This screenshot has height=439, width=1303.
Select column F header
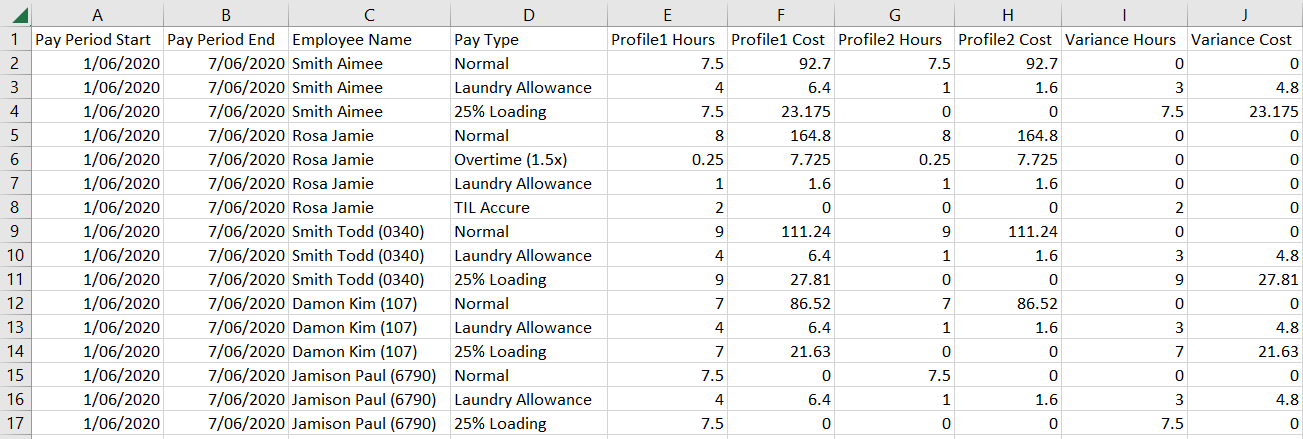pyautogui.click(x=781, y=15)
